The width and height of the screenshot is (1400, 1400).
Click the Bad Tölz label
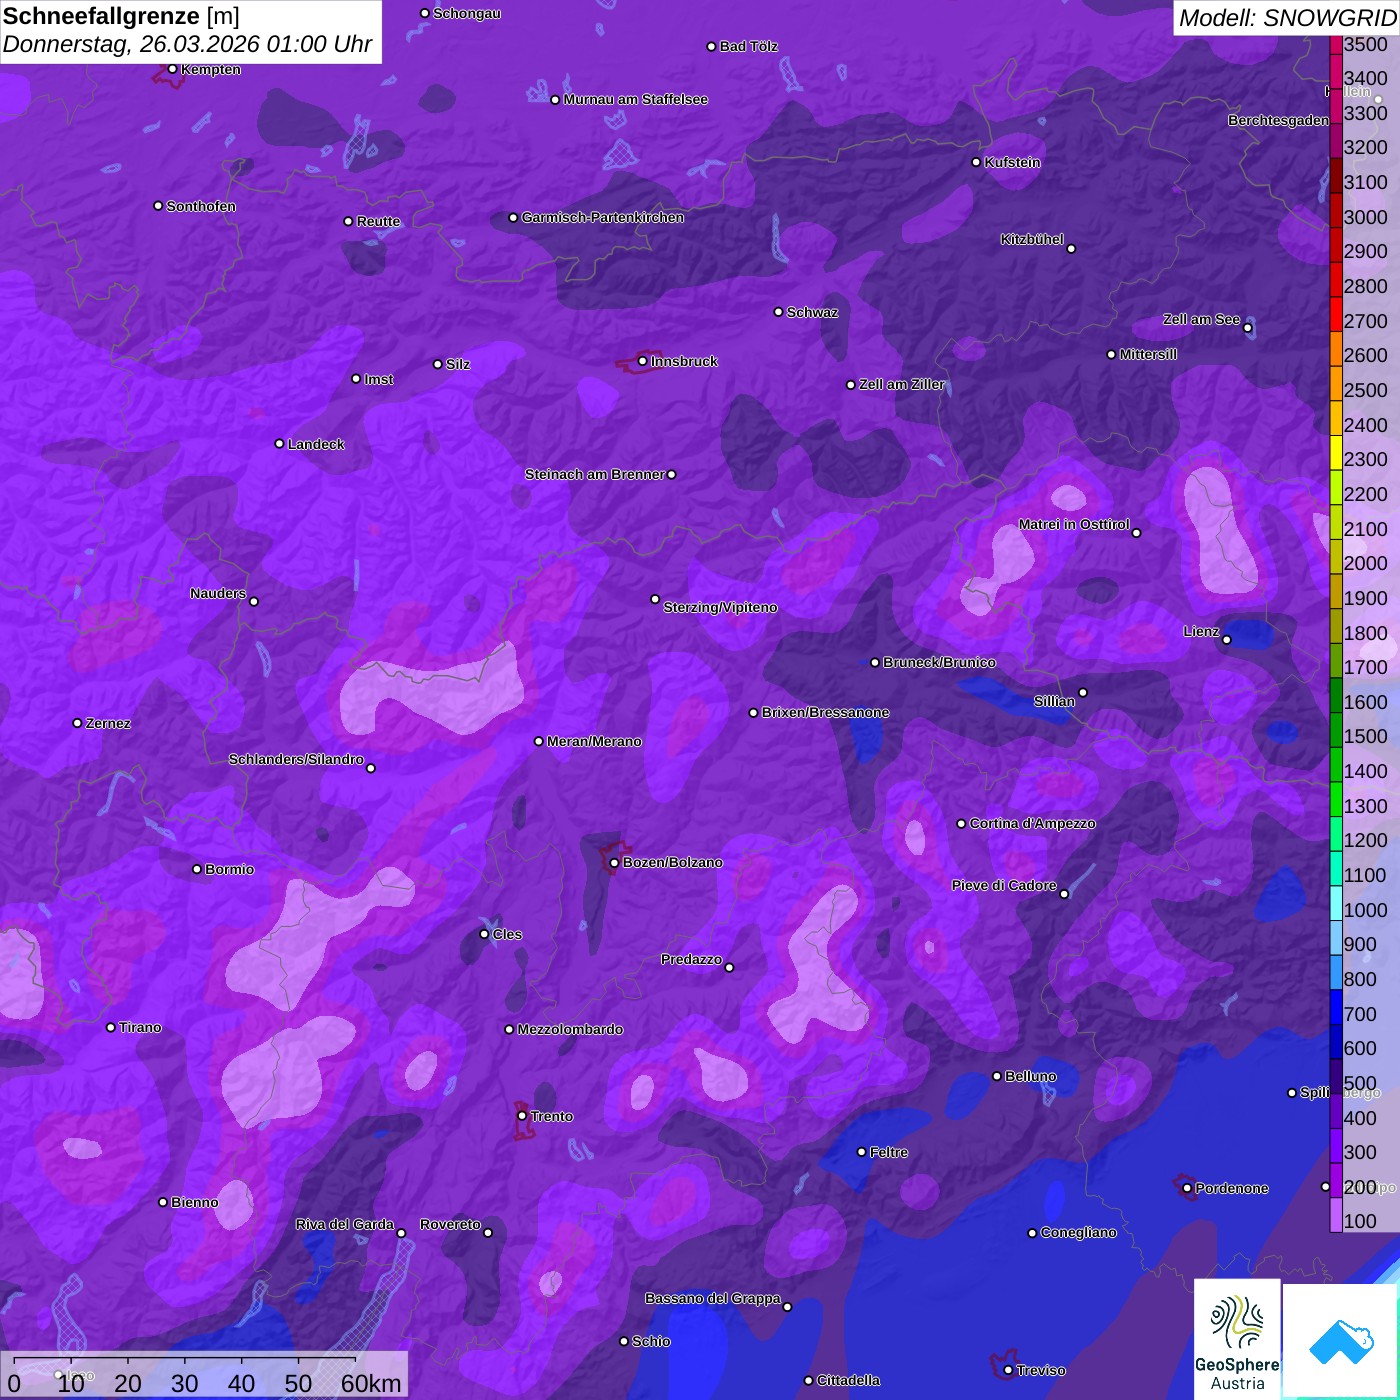(749, 46)
